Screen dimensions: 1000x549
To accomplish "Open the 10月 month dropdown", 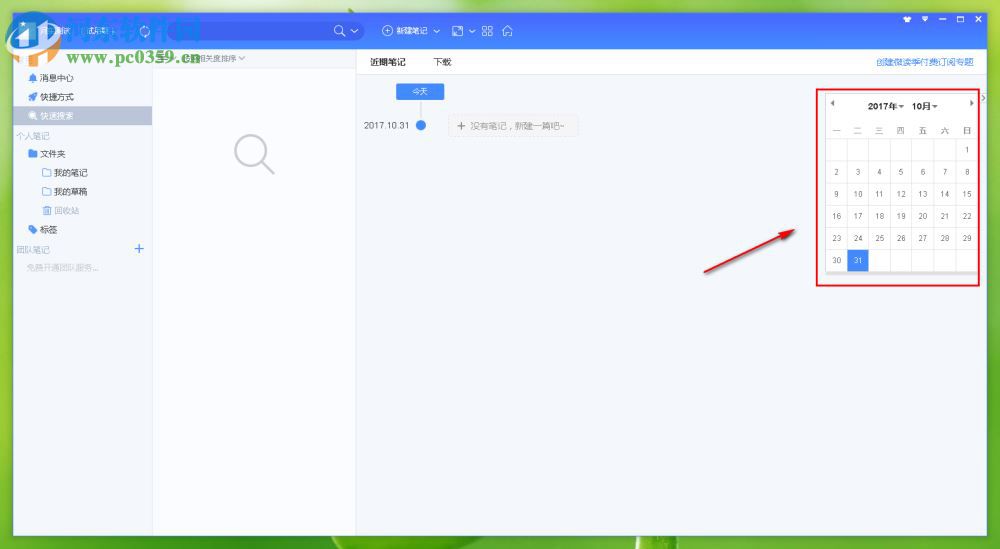I will coord(924,106).
